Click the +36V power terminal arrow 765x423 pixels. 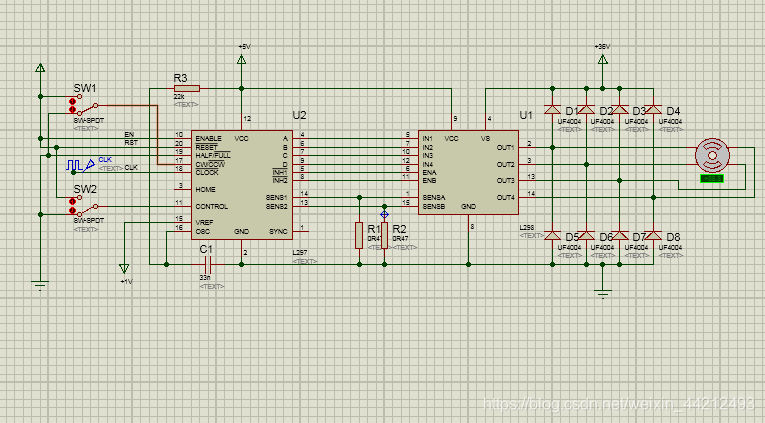pyautogui.click(x=602, y=60)
